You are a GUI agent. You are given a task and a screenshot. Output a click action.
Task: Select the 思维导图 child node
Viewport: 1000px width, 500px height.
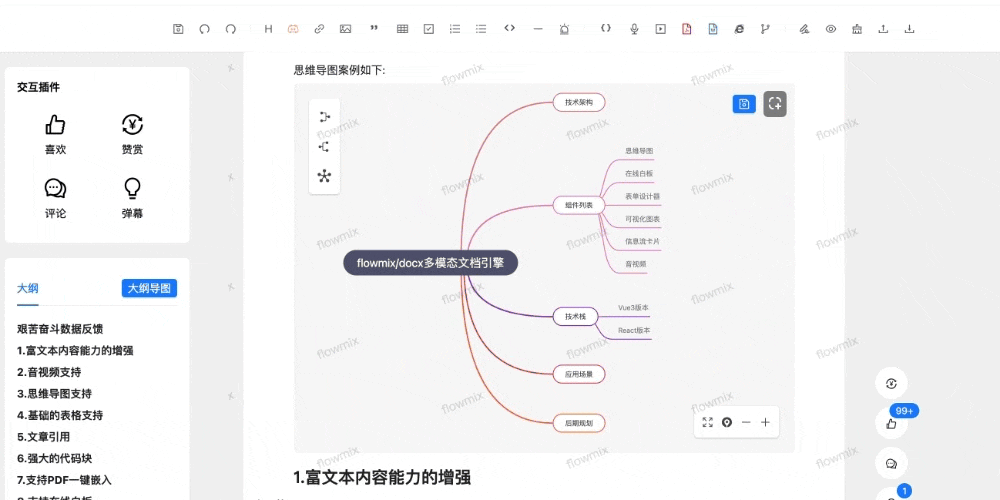639,151
